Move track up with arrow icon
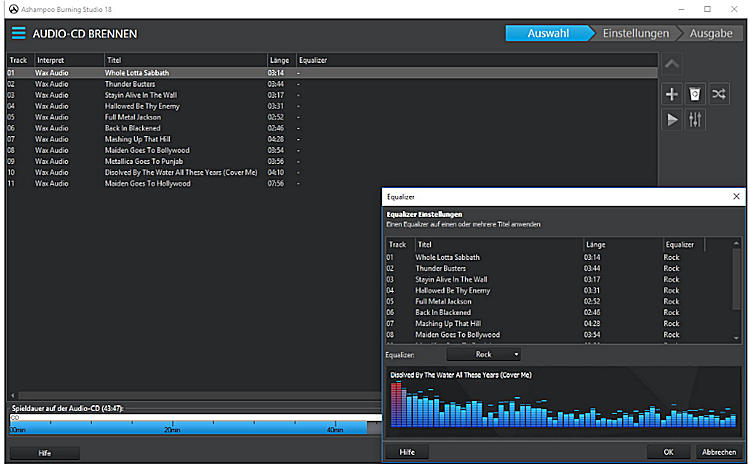The height and width of the screenshot is (466, 750). 671,65
